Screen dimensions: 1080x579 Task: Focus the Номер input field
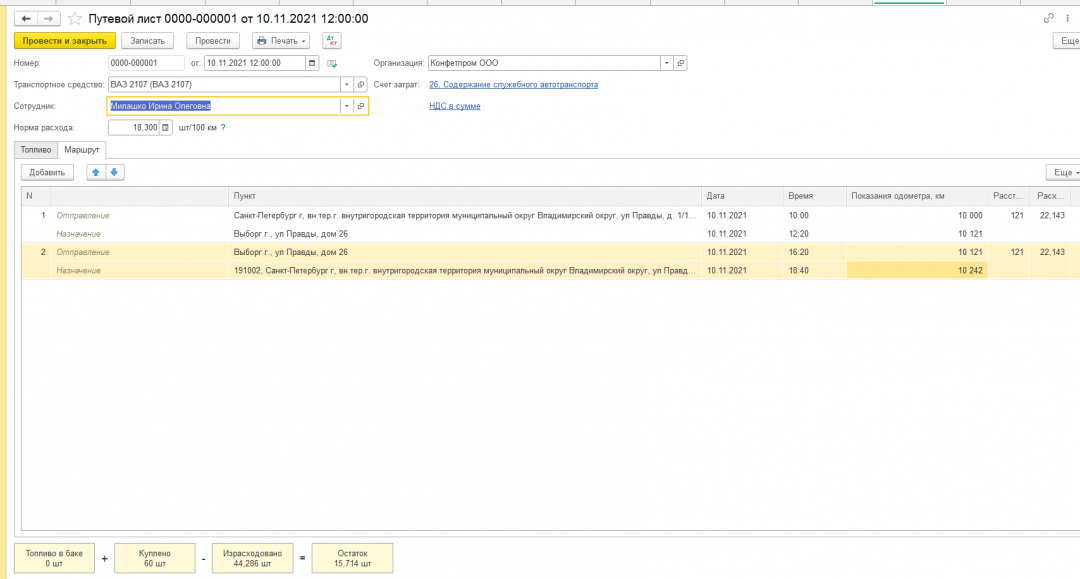coord(146,63)
